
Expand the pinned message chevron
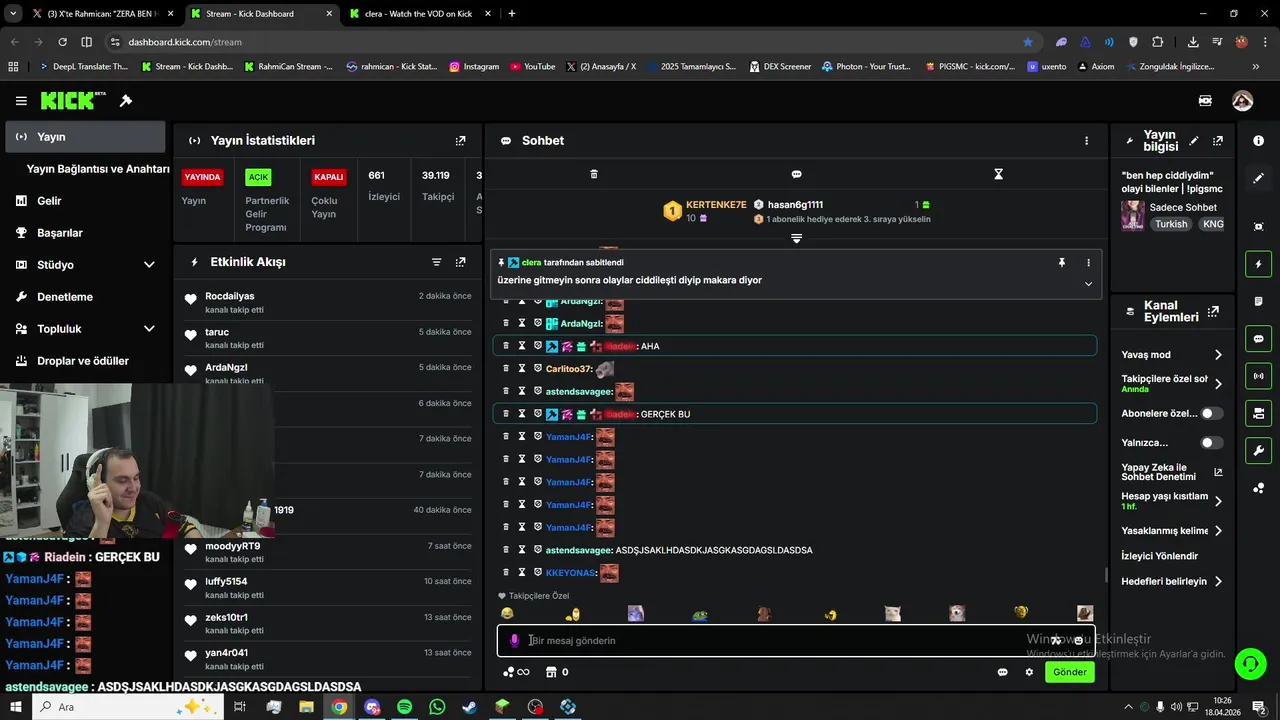[x=1088, y=284]
